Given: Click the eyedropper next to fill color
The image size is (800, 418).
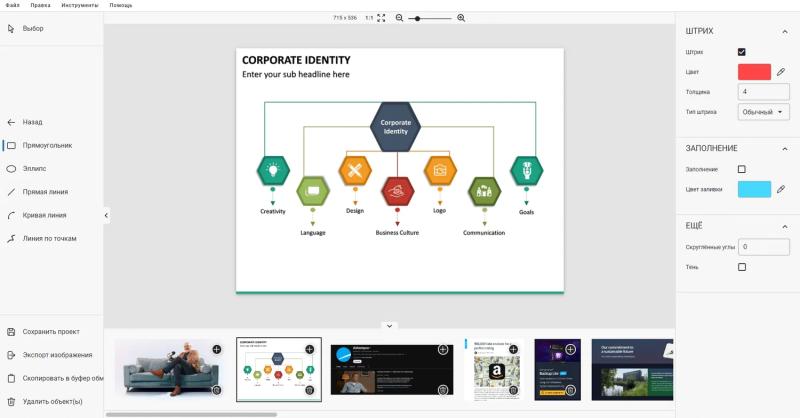Looking at the screenshot, I should tap(781, 189).
